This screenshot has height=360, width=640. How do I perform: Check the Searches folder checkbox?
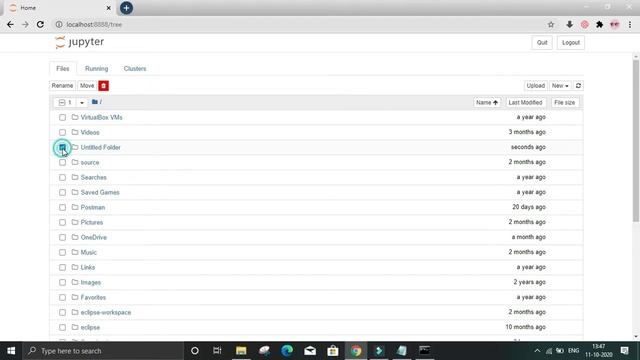(62, 178)
